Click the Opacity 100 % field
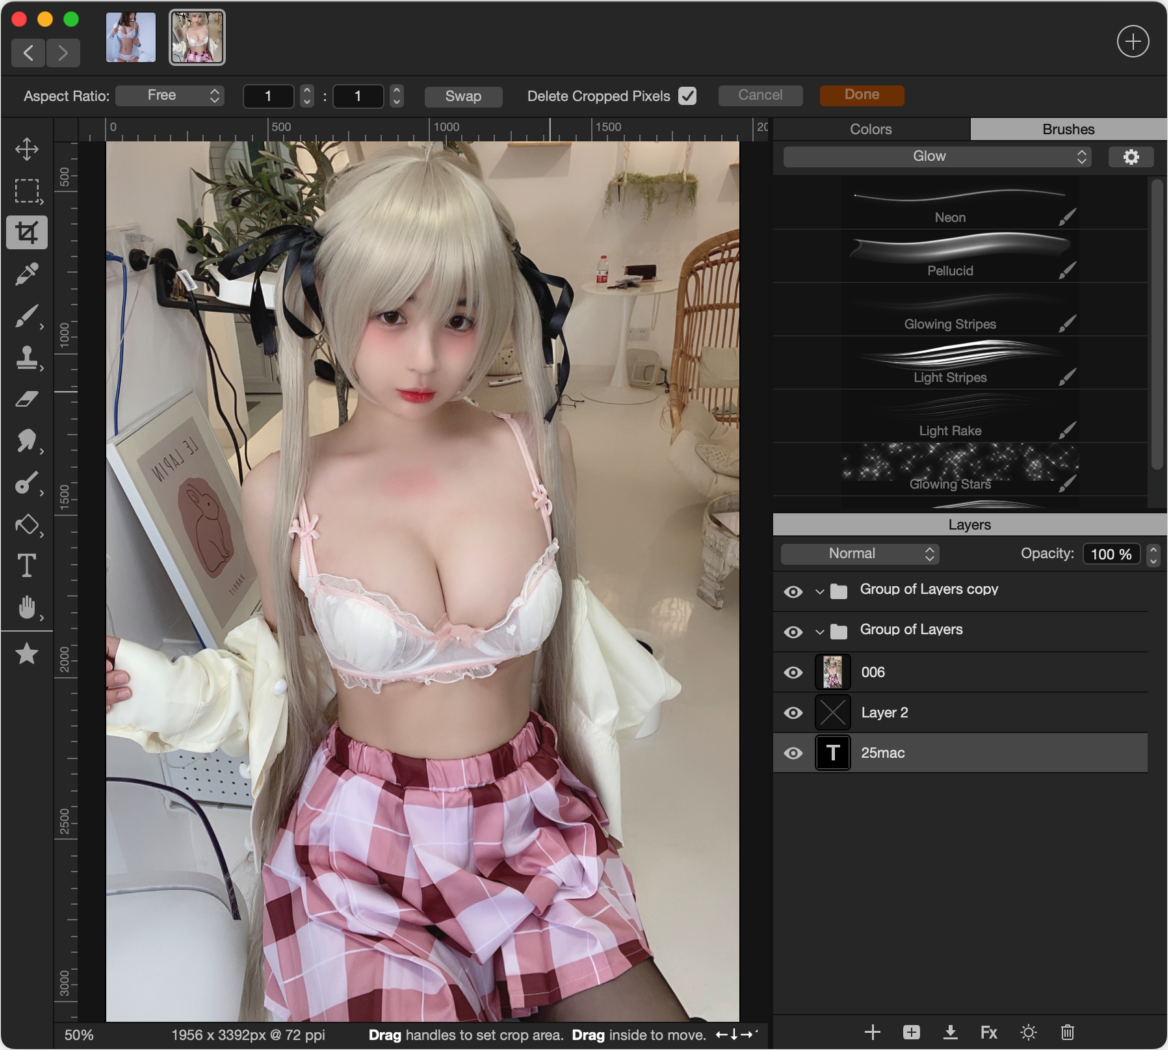Viewport: 1168px width, 1050px height. tap(1111, 554)
